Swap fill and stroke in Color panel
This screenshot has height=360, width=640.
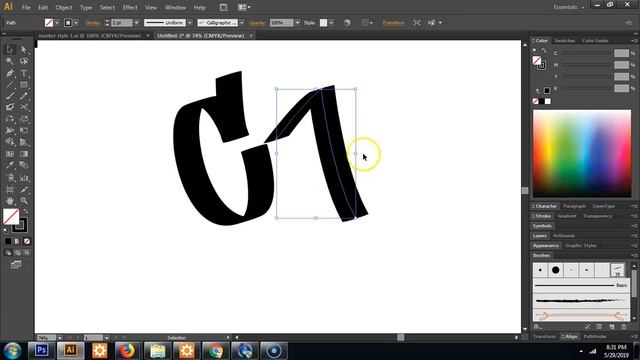544,51
